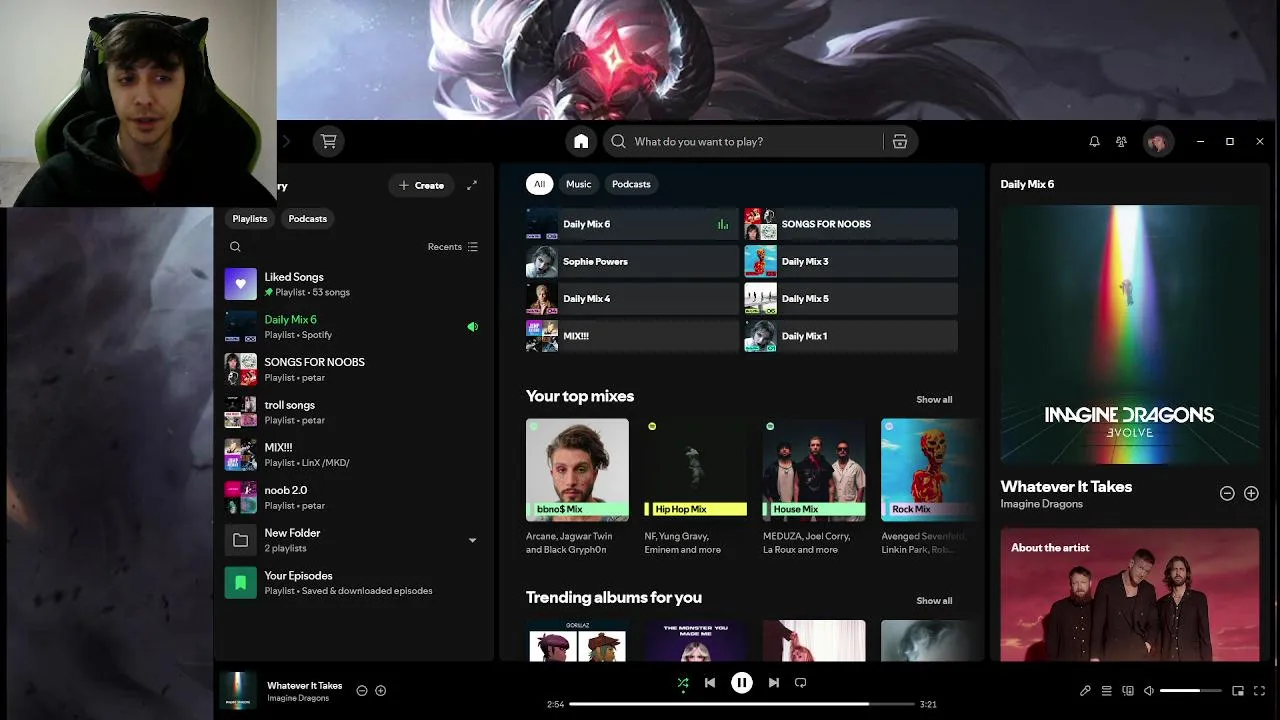Hide Whatever It Takes in side panel
The image size is (1280, 720).
click(x=1227, y=493)
